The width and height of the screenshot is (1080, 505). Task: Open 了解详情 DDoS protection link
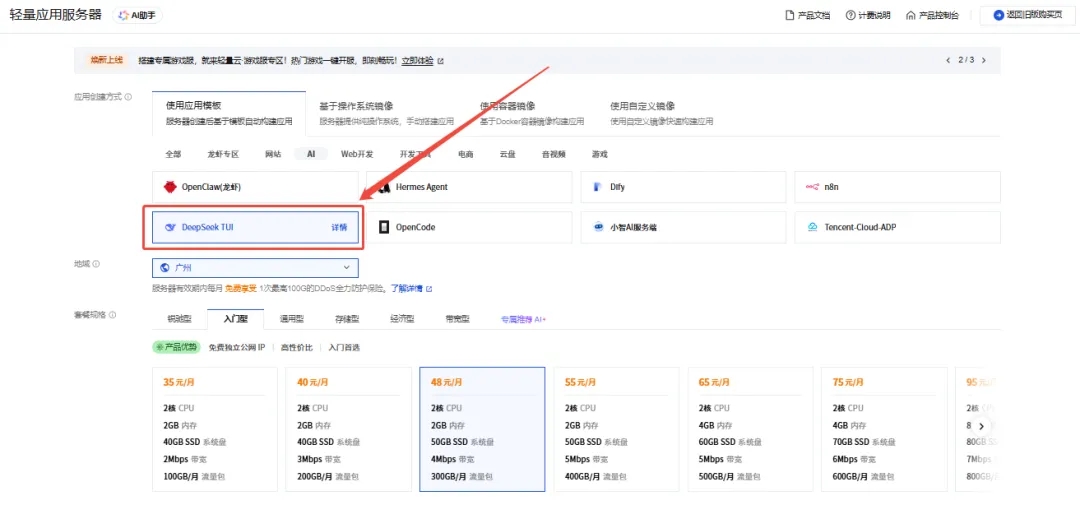411,289
